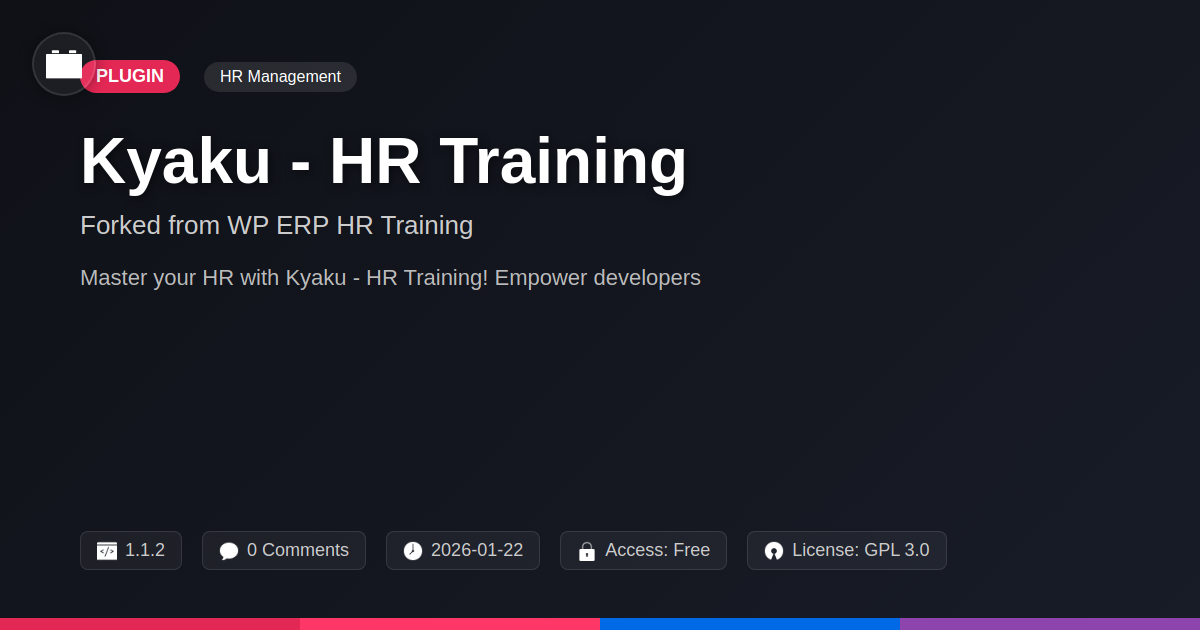Click the 'Forked from WP ERP HR Training' subtitle
Viewport: 1200px width, 630px height.
click(277, 225)
